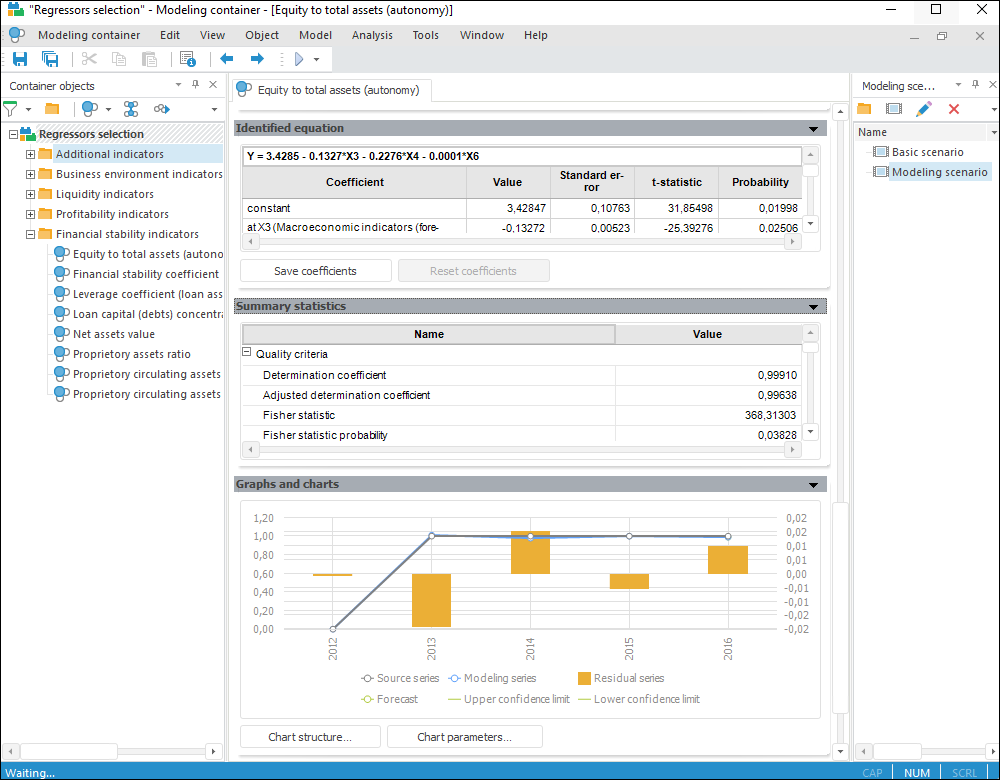Click the blue back arrow icon

click(226, 59)
